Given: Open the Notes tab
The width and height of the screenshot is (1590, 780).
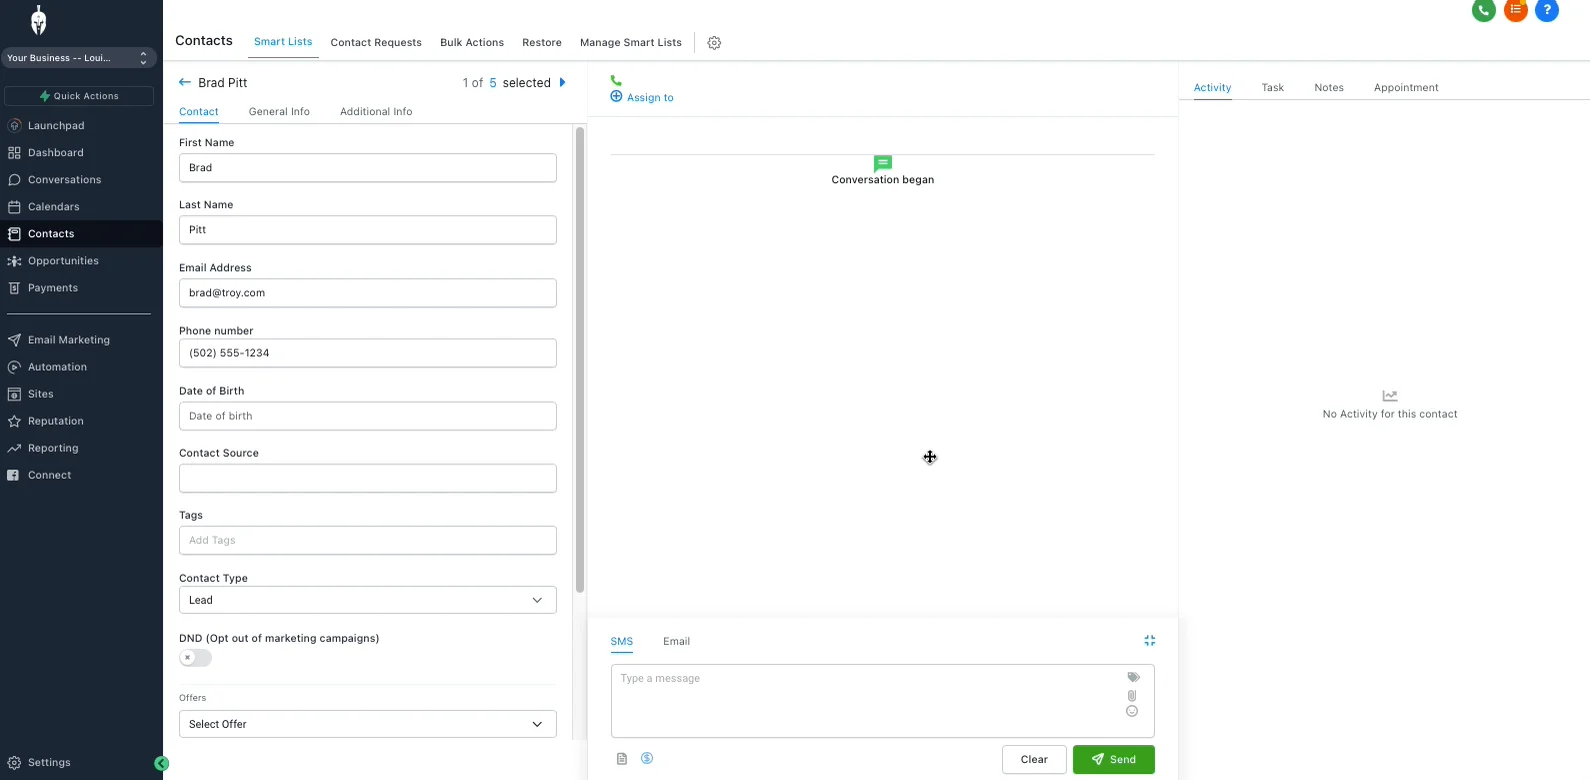Looking at the screenshot, I should pyautogui.click(x=1329, y=88).
